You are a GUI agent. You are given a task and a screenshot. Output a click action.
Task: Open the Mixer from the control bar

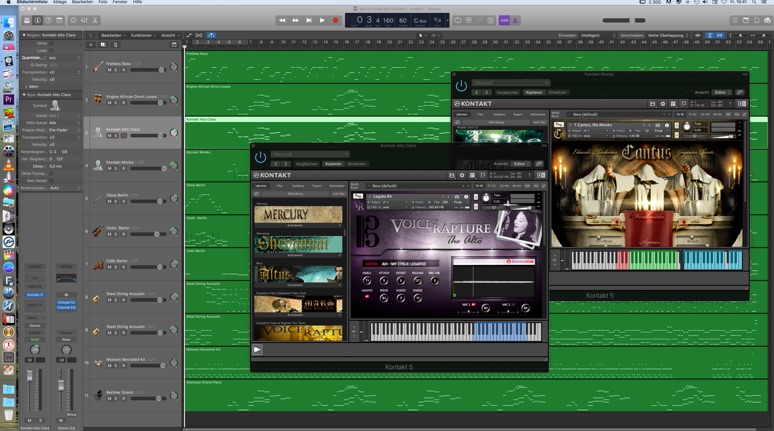click(x=84, y=20)
